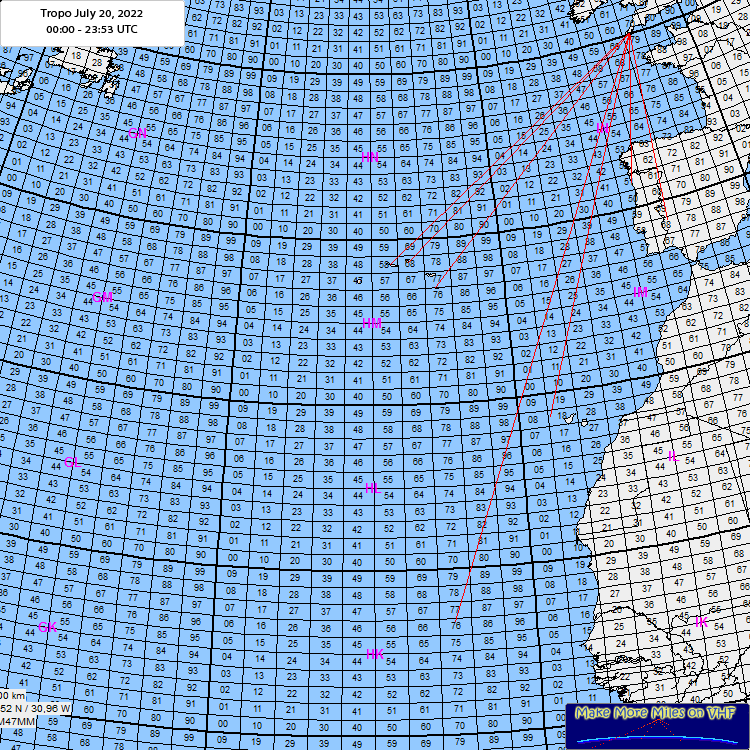This screenshot has height=750, width=750.
Task: Select the magenta HL field label
Action: point(372,488)
